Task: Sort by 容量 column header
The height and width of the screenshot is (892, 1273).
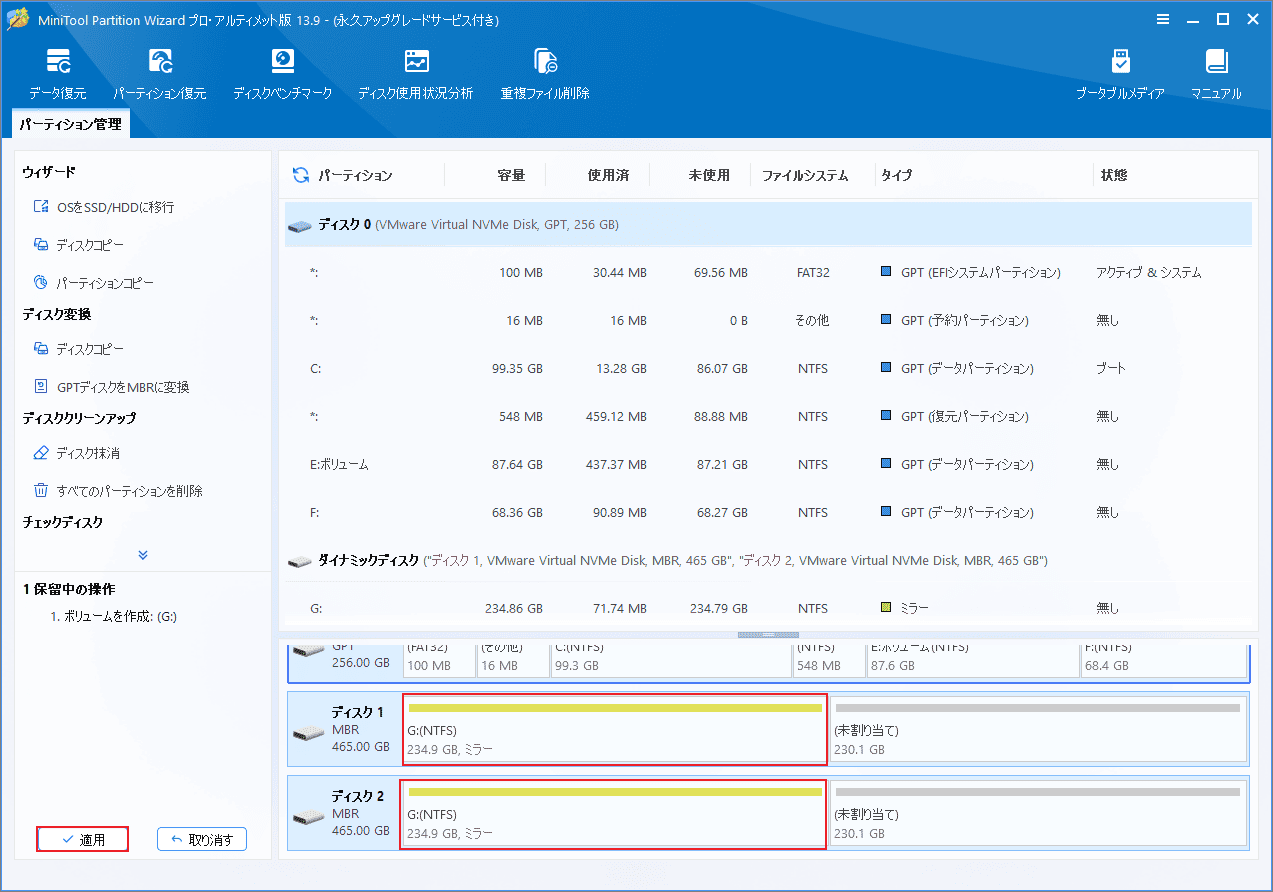Action: point(511,175)
